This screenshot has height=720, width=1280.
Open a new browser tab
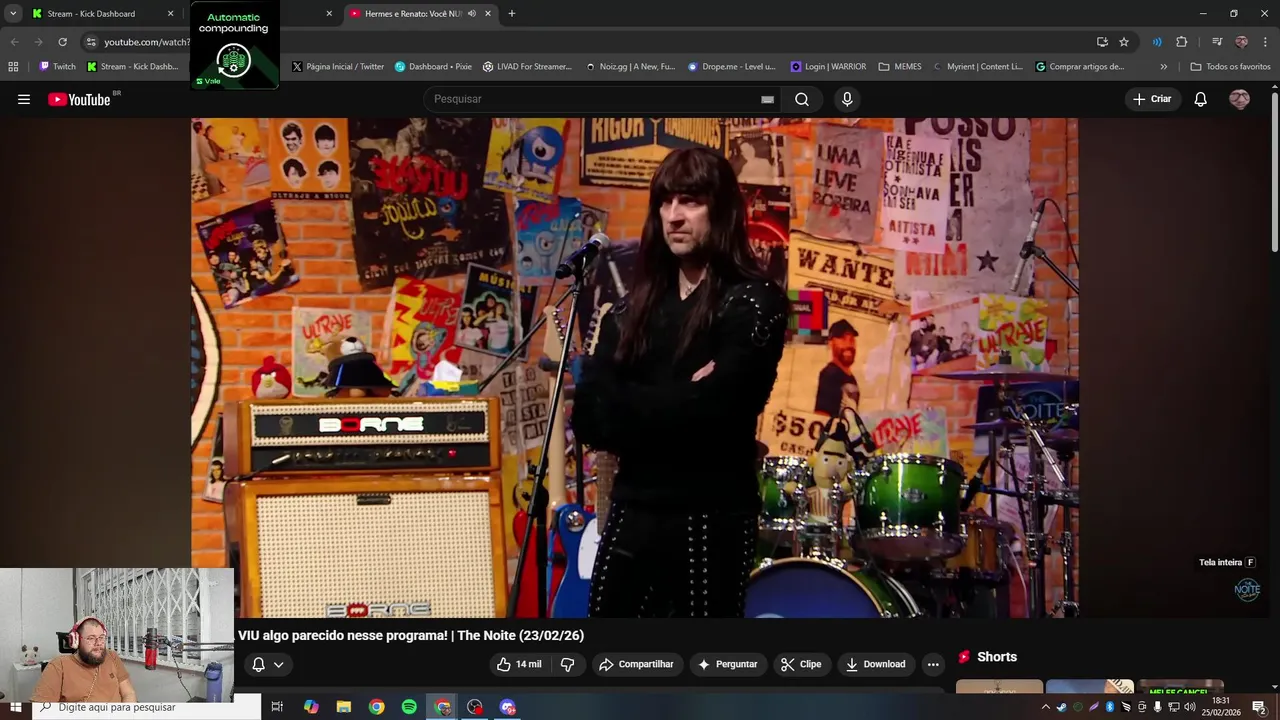pos(512,14)
